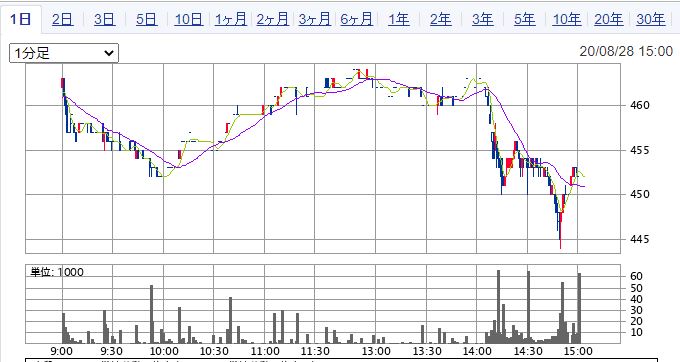The image size is (680, 362).
Task: Click the opening candlestick at 9:00
Action: [63, 84]
